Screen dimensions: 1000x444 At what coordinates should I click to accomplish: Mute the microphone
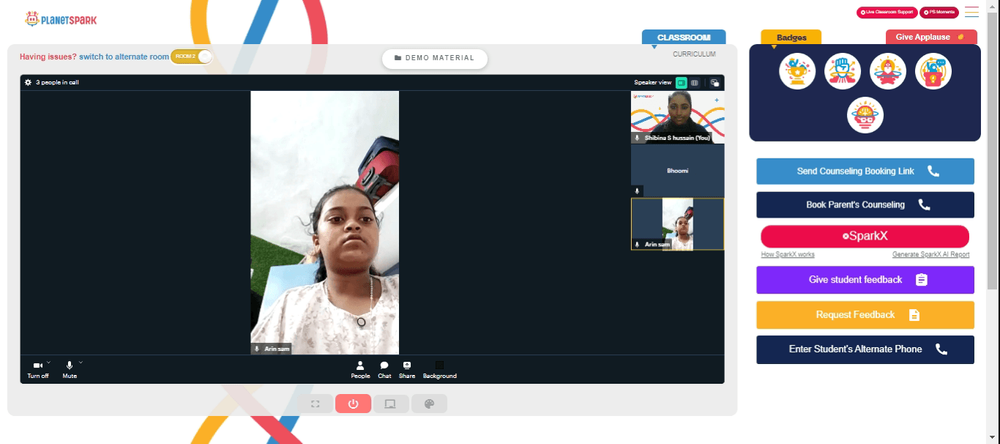tap(70, 369)
